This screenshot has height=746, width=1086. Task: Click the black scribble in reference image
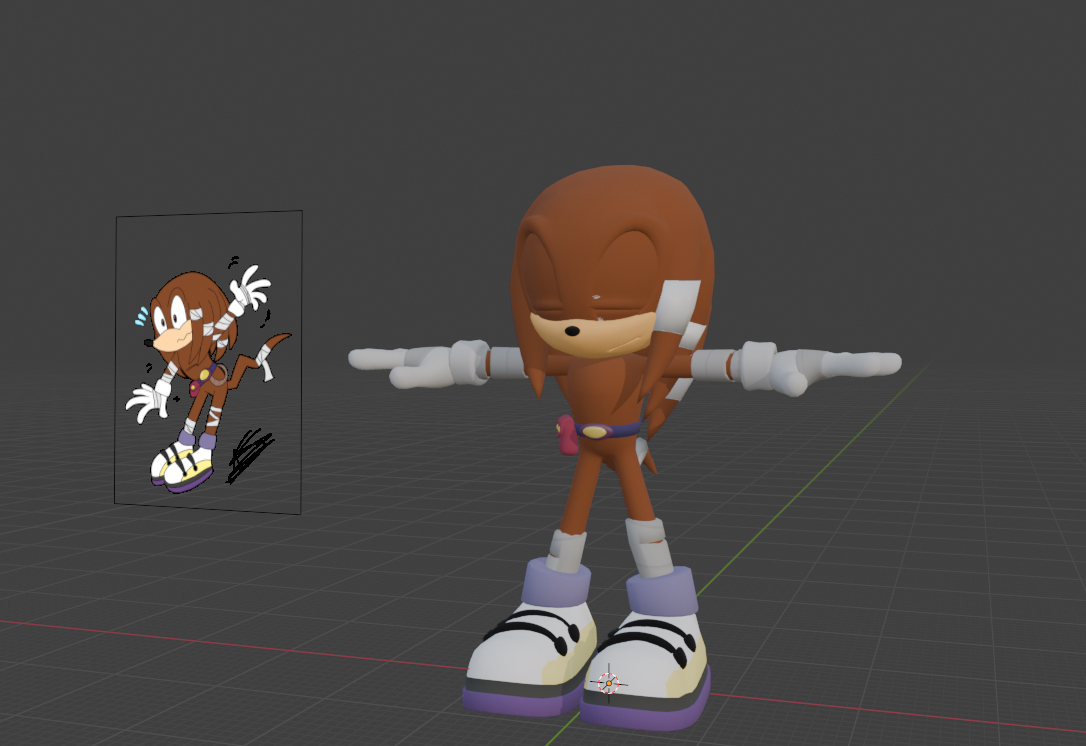point(248,455)
